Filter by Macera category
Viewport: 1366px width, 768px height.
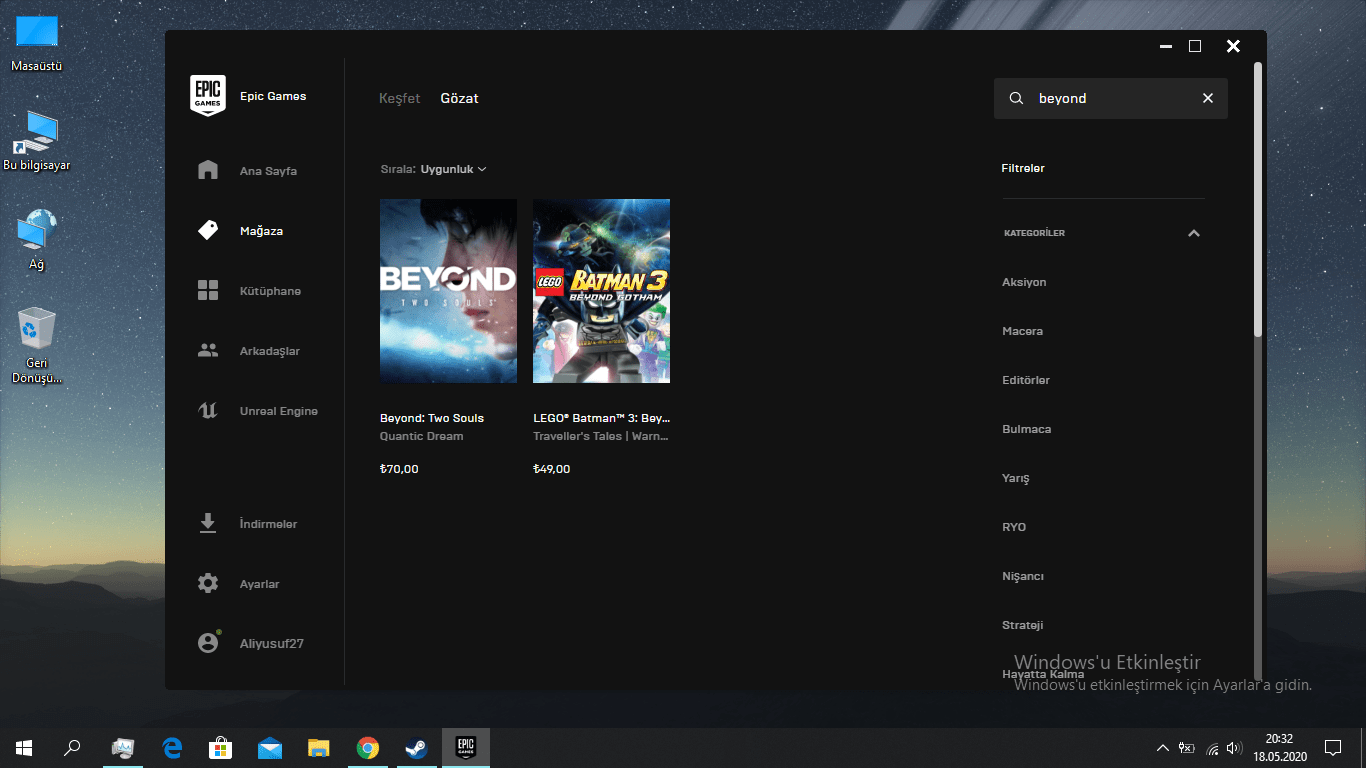point(1022,331)
